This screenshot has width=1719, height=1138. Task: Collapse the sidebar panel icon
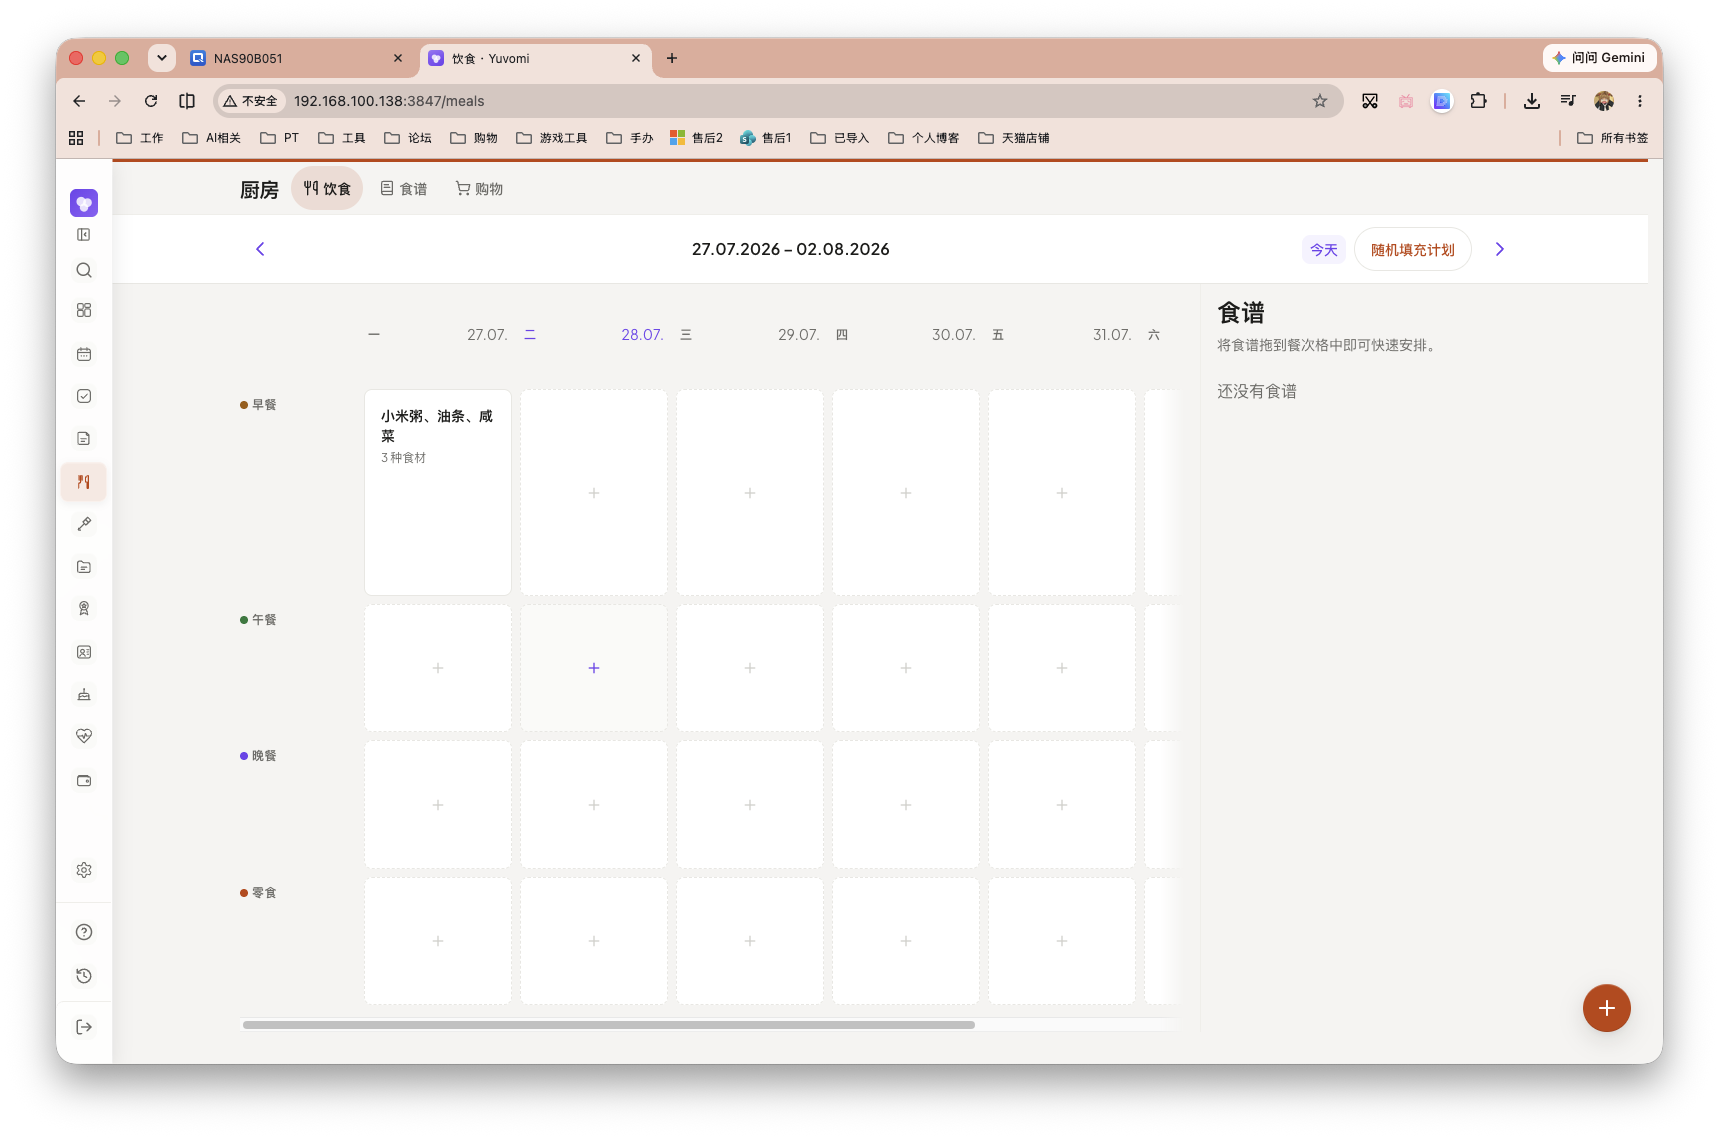pos(84,234)
